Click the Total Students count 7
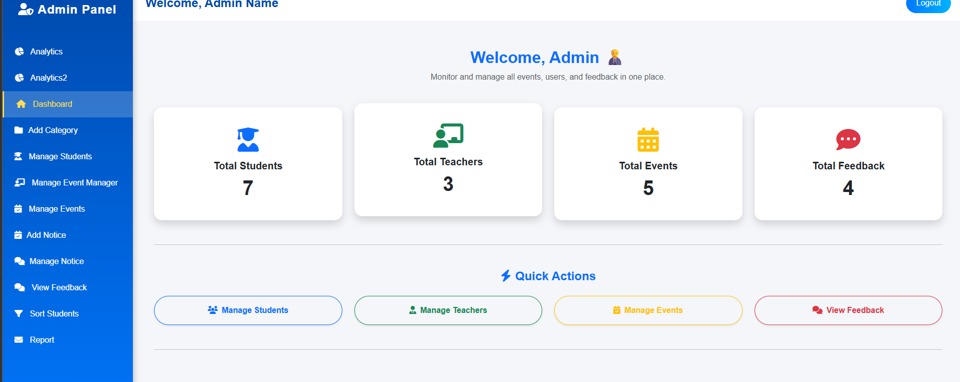 pyautogui.click(x=248, y=188)
